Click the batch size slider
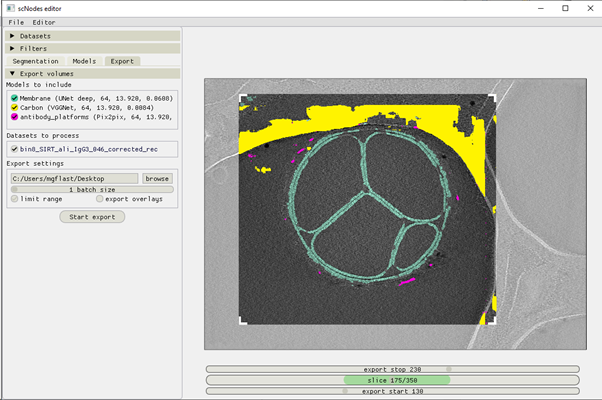Screen dimensions: 602x400 pos(92,189)
